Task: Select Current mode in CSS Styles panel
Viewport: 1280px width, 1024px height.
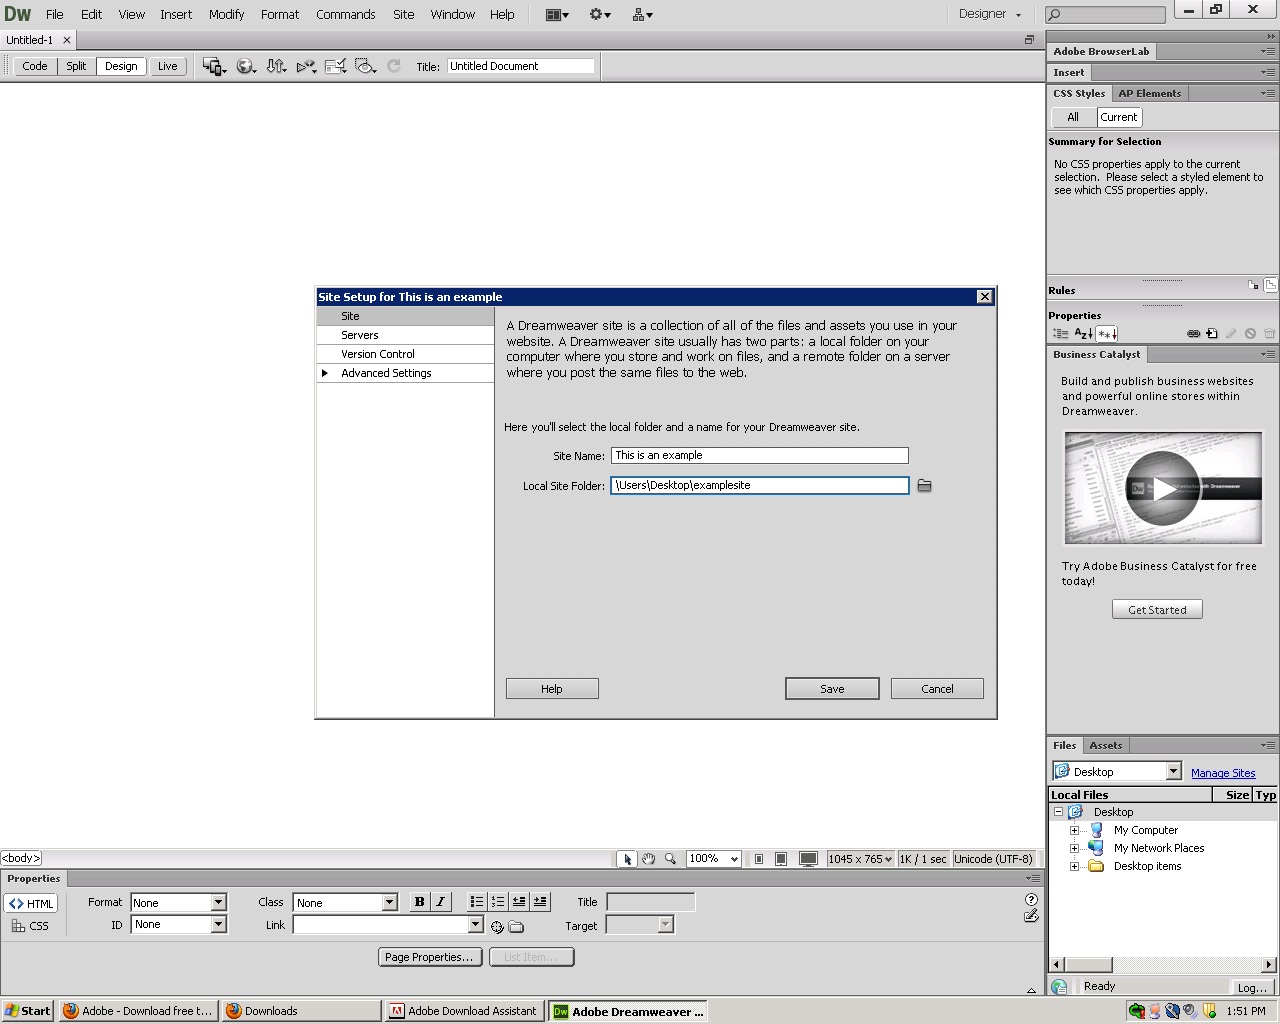Action: point(1119,117)
